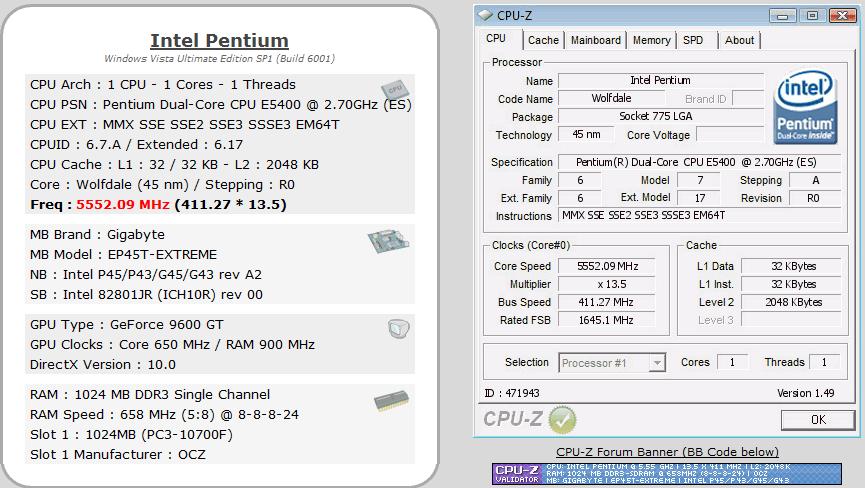Click the 'CPU EXT' instruction sets line
865x488 pixels.
point(184,125)
